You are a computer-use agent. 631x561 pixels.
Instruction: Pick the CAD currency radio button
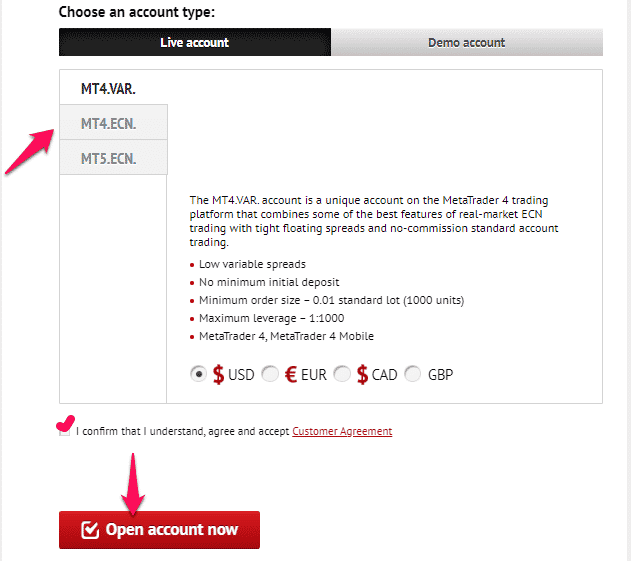(x=342, y=374)
